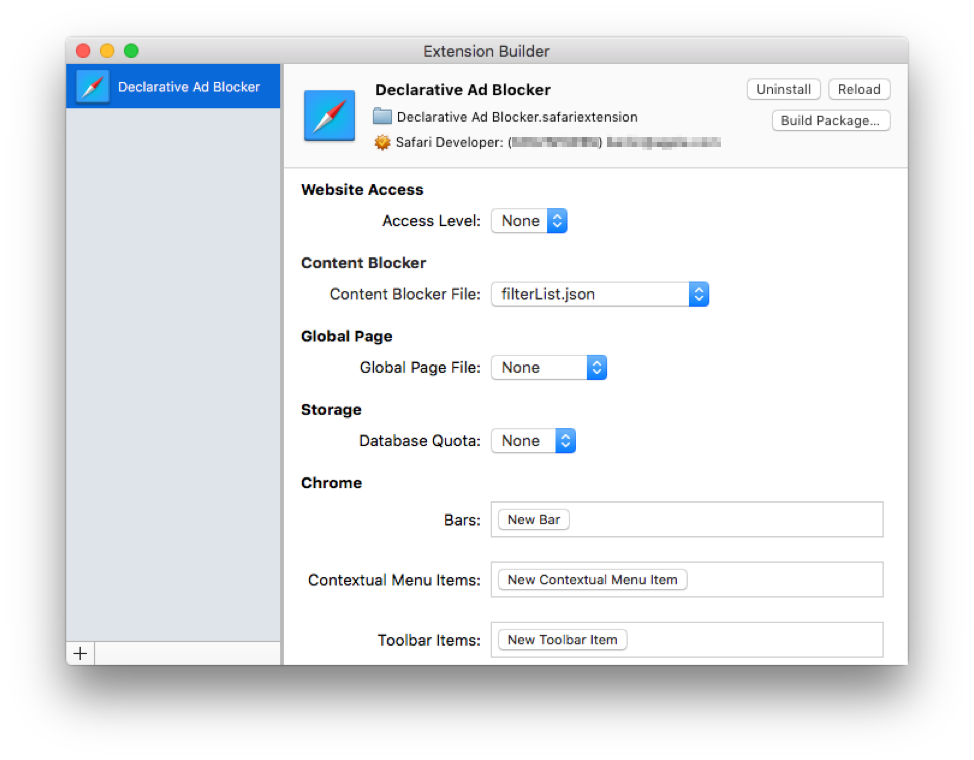Open the Access Level dropdown
974x760 pixels.
pos(529,221)
